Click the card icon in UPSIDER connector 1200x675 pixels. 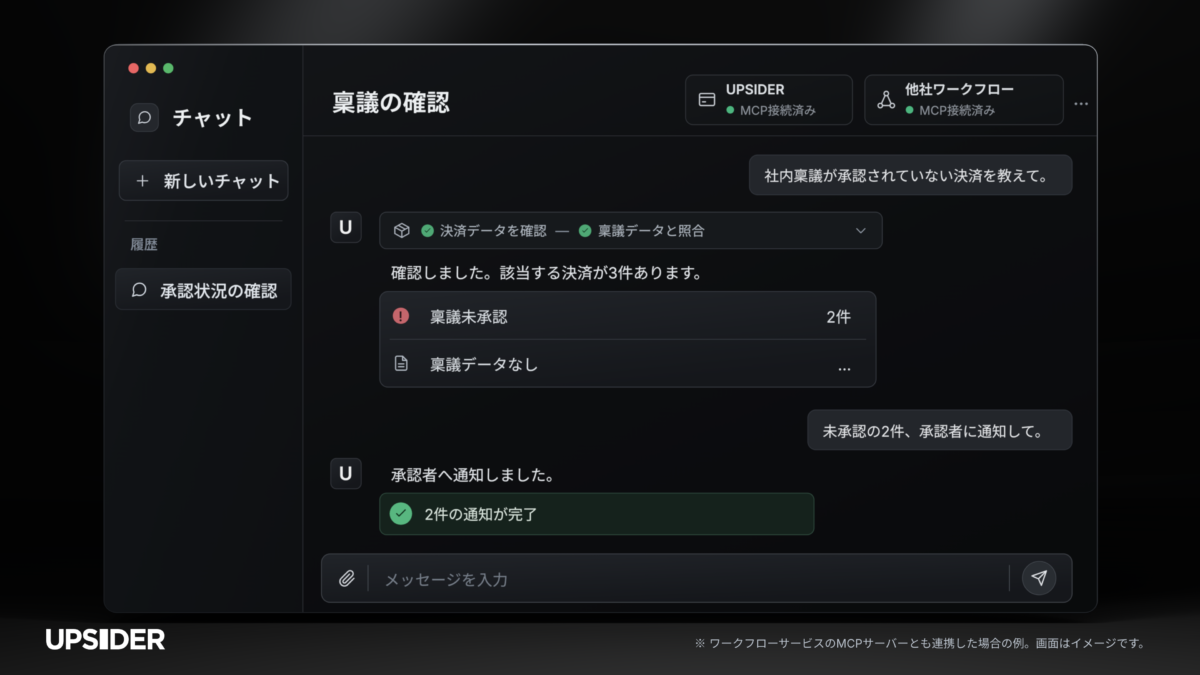pyautogui.click(x=707, y=100)
